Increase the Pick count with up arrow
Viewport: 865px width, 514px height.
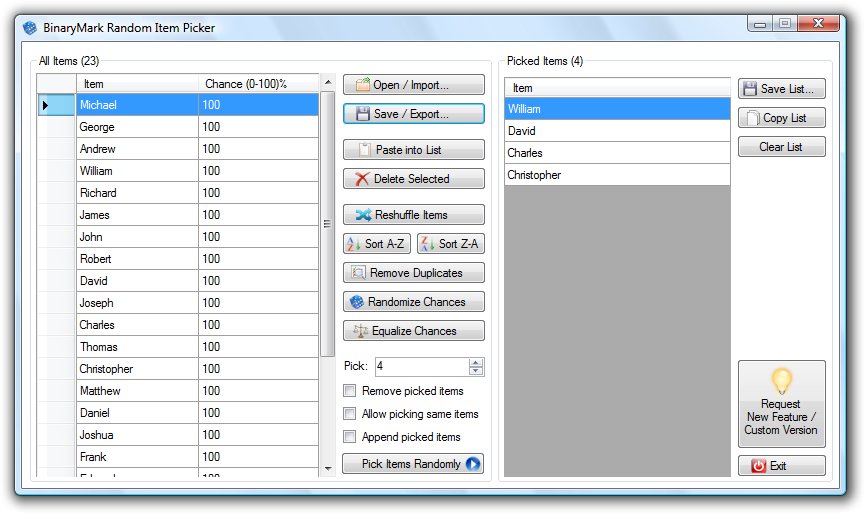(x=476, y=362)
